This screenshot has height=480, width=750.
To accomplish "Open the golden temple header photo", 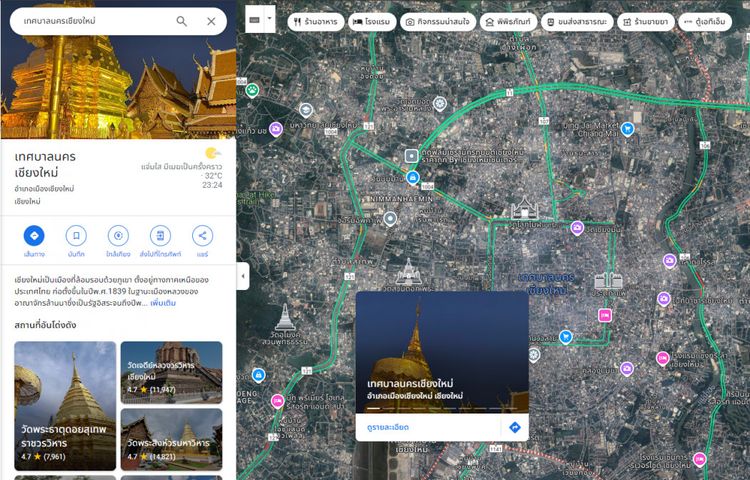I will click(118, 86).
